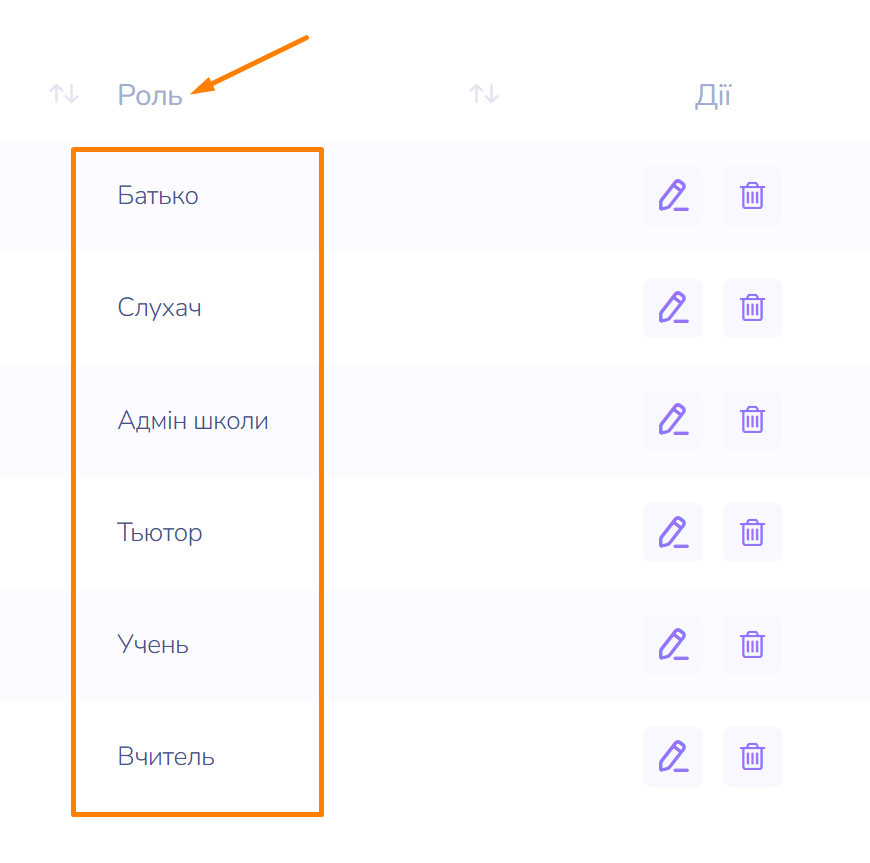Sort using arrows right of Роль column
Screen dimensions: 870x863
(484, 95)
